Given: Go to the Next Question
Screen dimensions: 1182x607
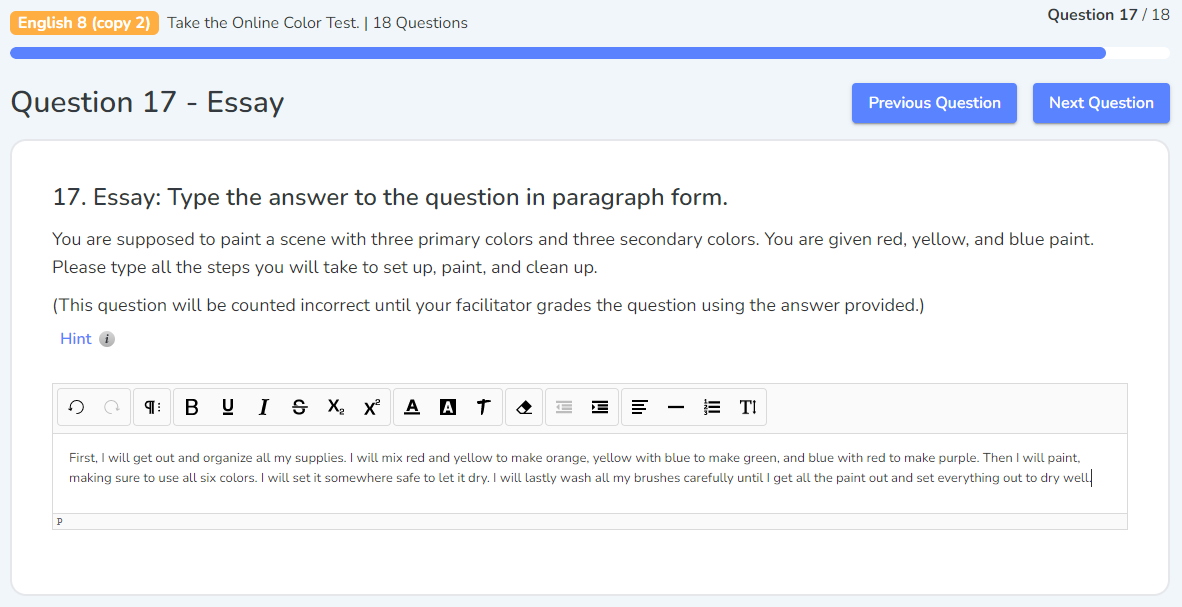Looking at the screenshot, I should pos(1101,103).
